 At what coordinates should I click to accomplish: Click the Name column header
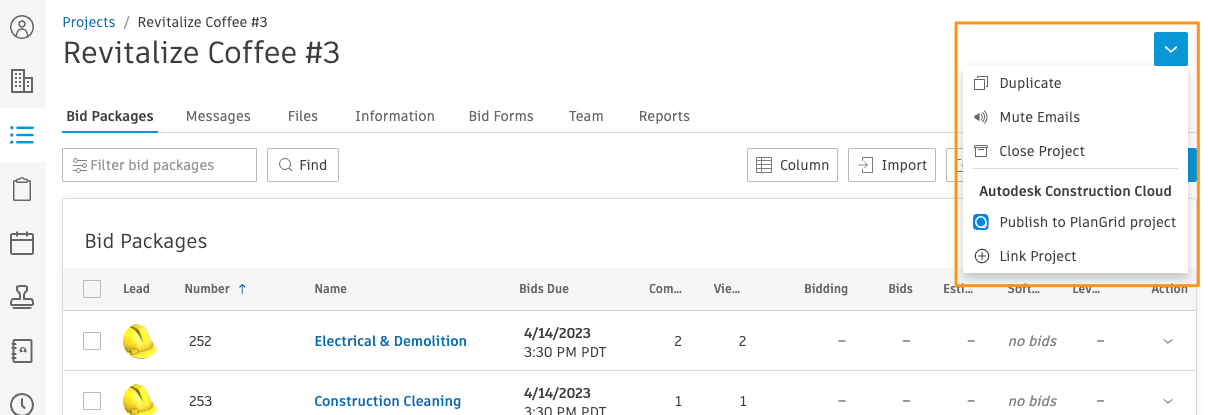[331, 289]
